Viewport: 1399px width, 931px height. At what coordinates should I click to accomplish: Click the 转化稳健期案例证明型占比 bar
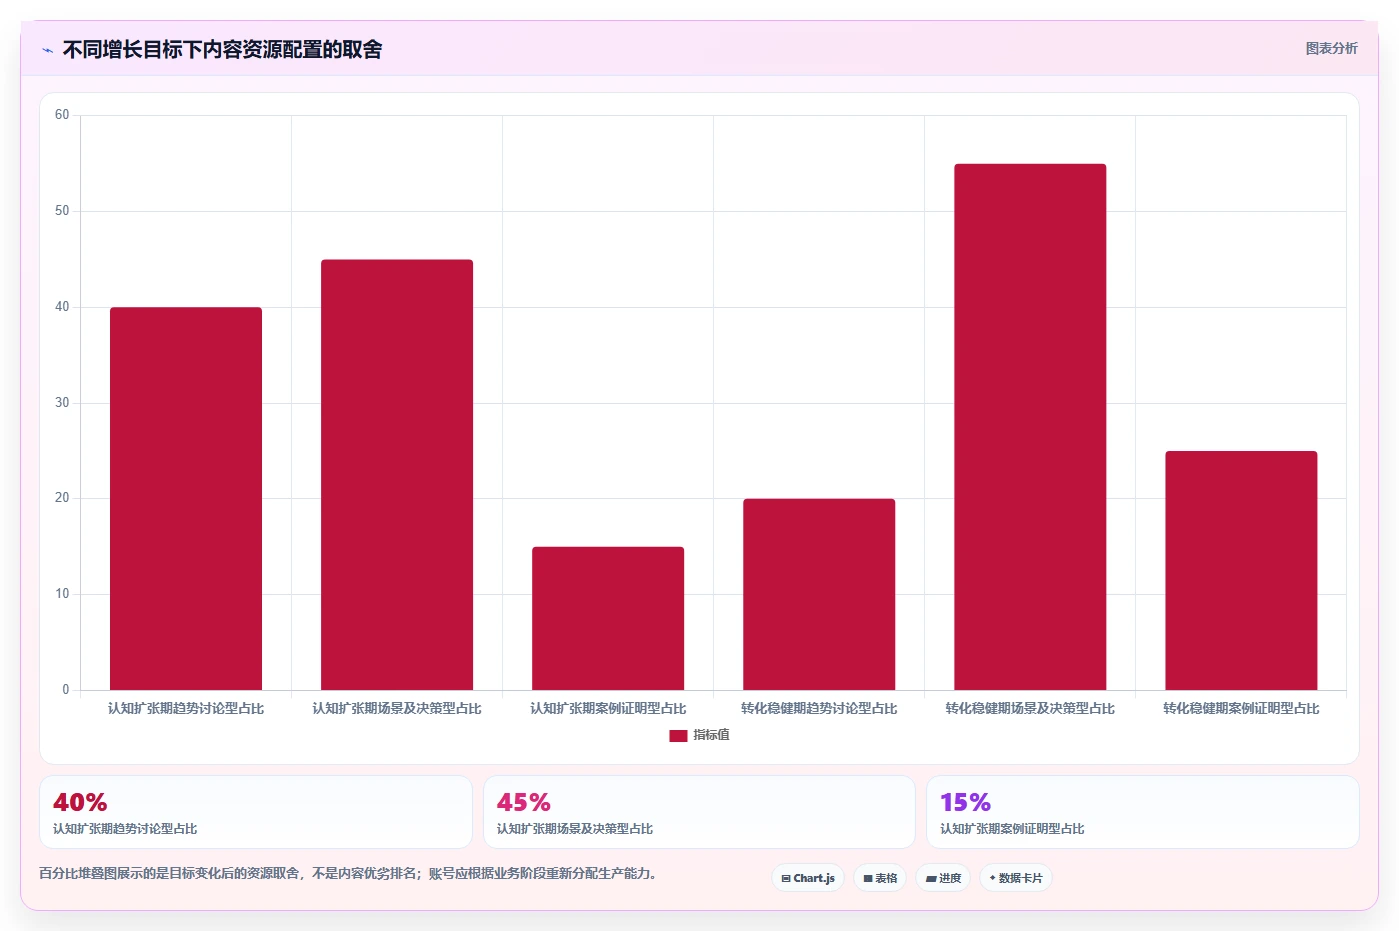1241,570
